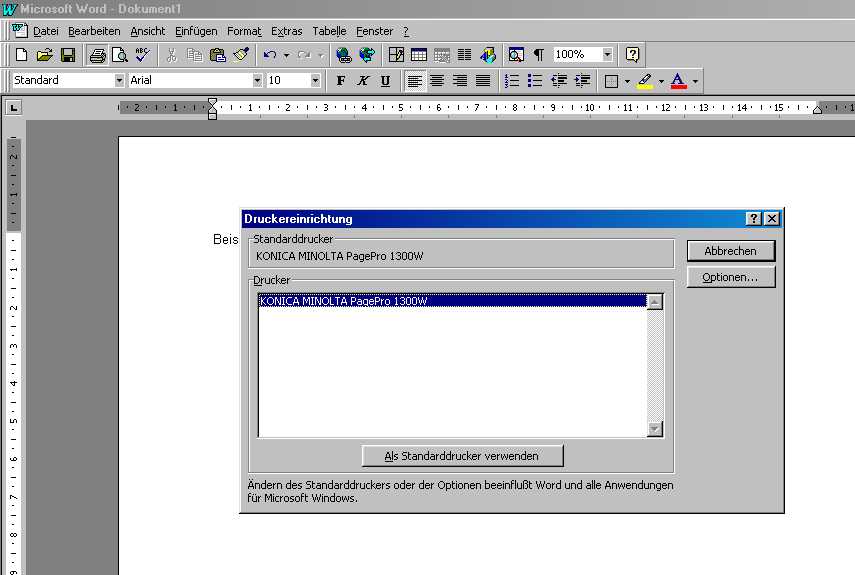Expand the font size 10 dropdown

tap(315, 81)
